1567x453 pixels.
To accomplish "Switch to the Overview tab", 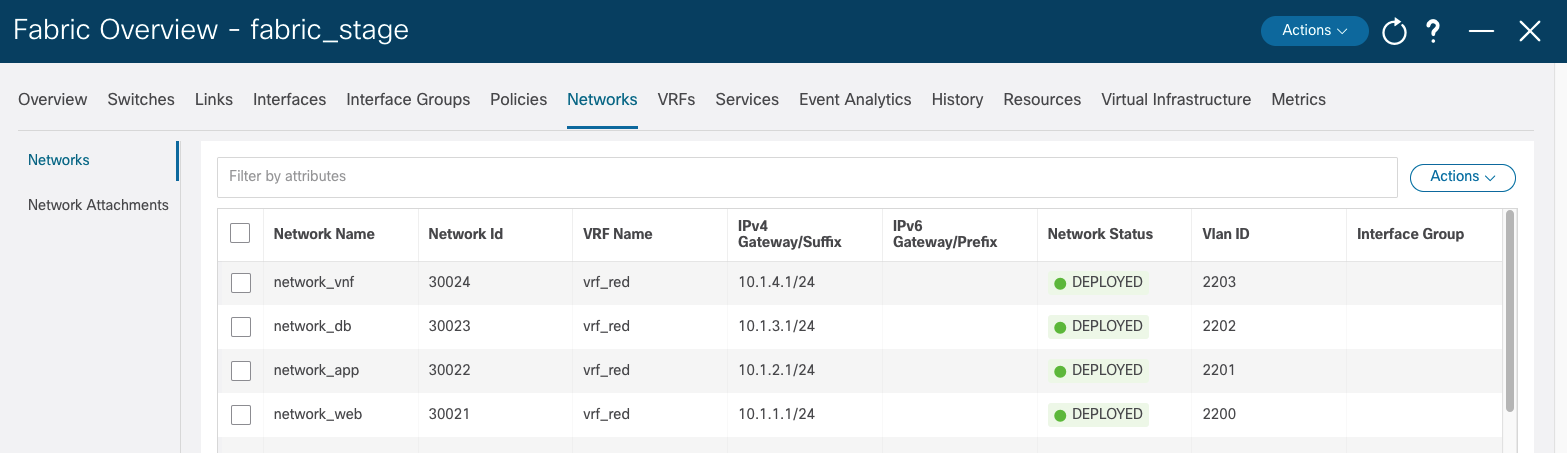I will [53, 99].
